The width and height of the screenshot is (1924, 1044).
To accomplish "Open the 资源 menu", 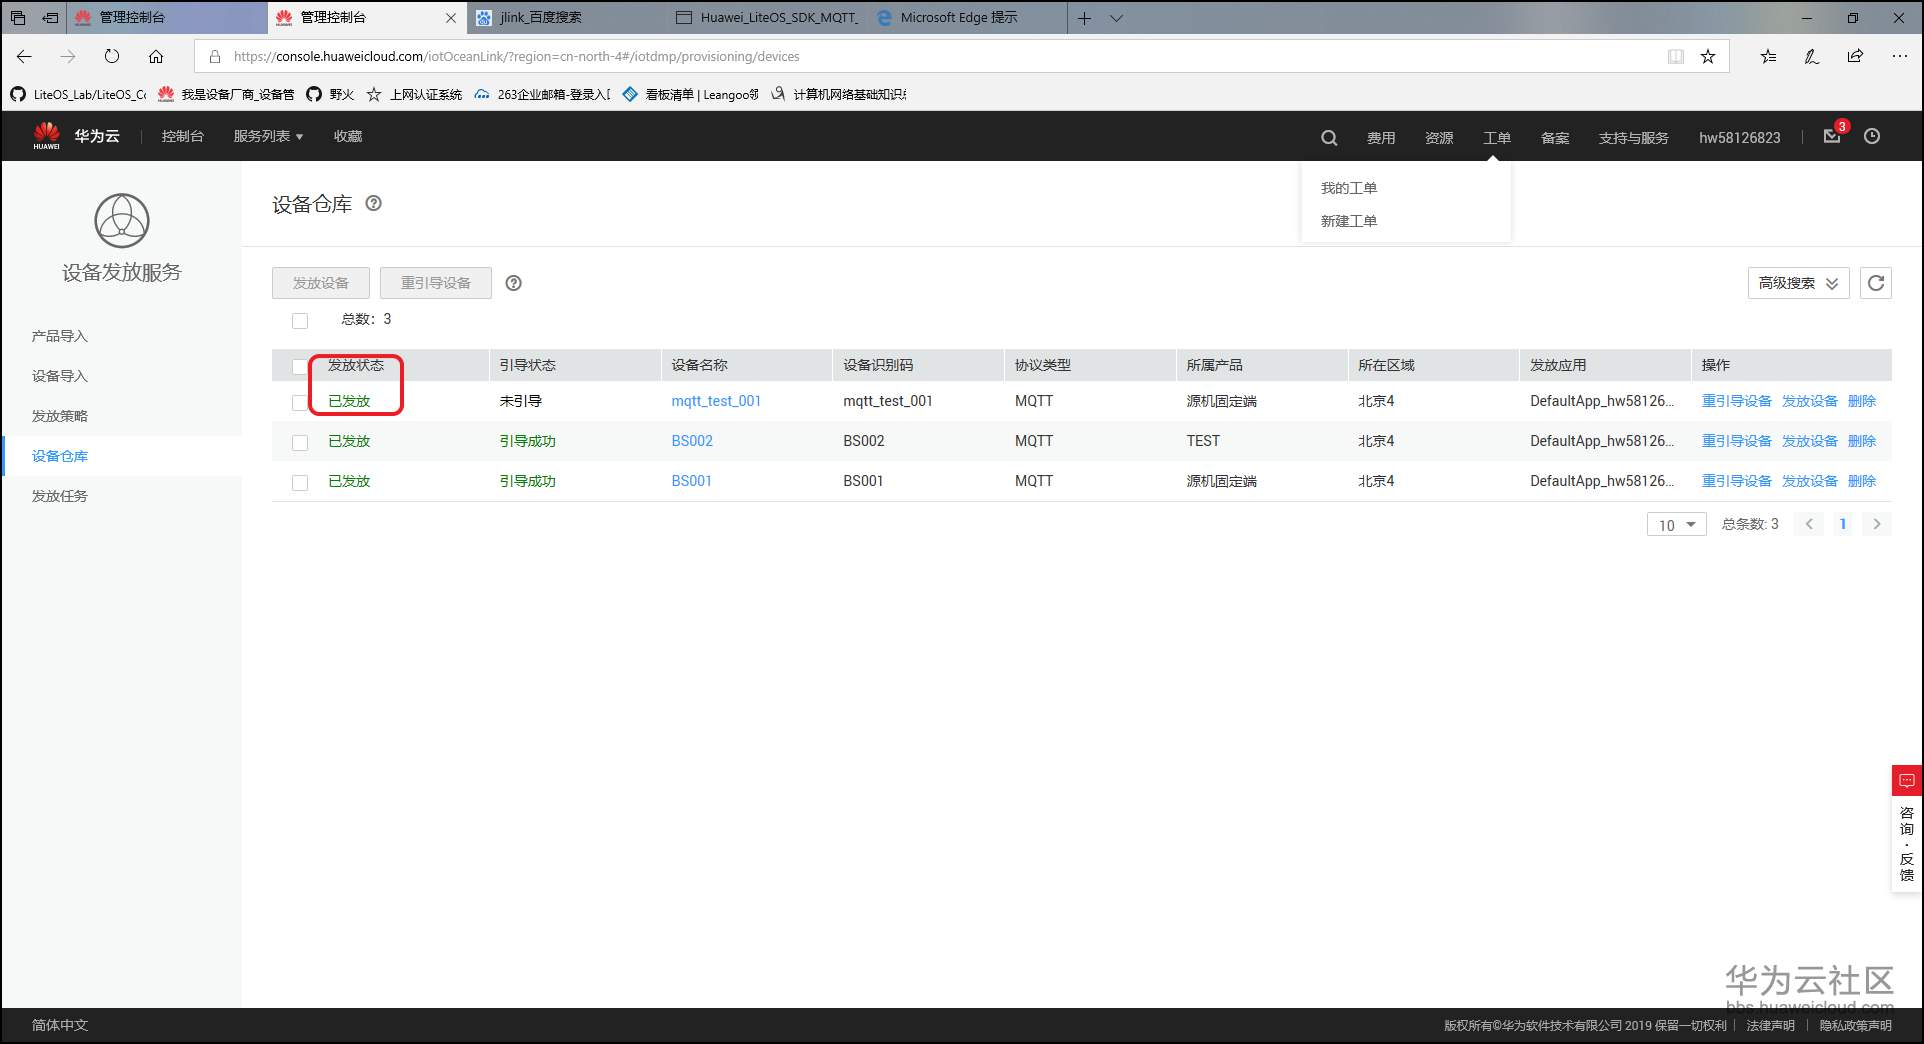I will [1439, 138].
